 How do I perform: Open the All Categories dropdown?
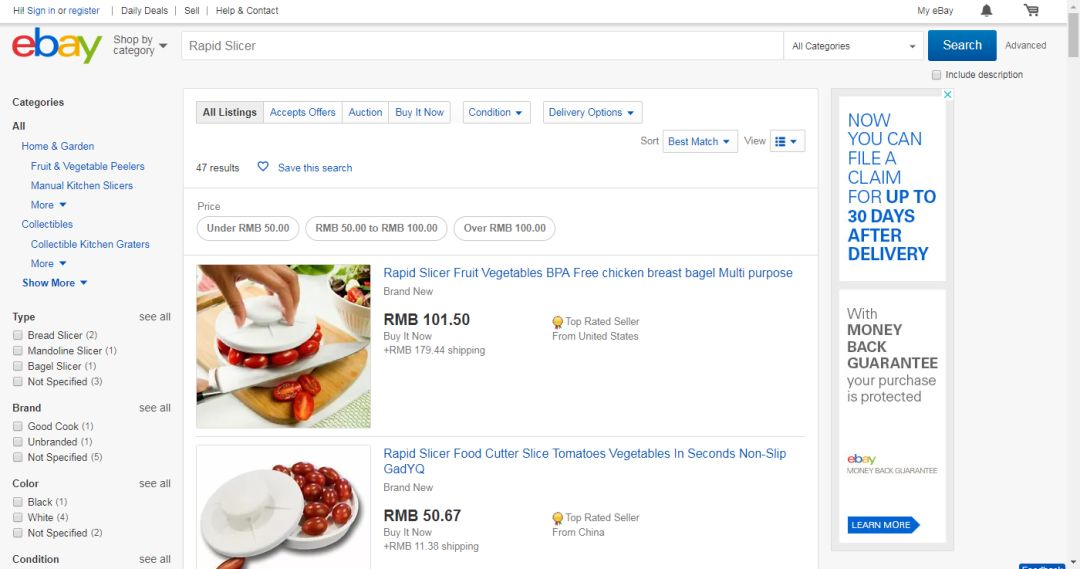tap(853, 46)
